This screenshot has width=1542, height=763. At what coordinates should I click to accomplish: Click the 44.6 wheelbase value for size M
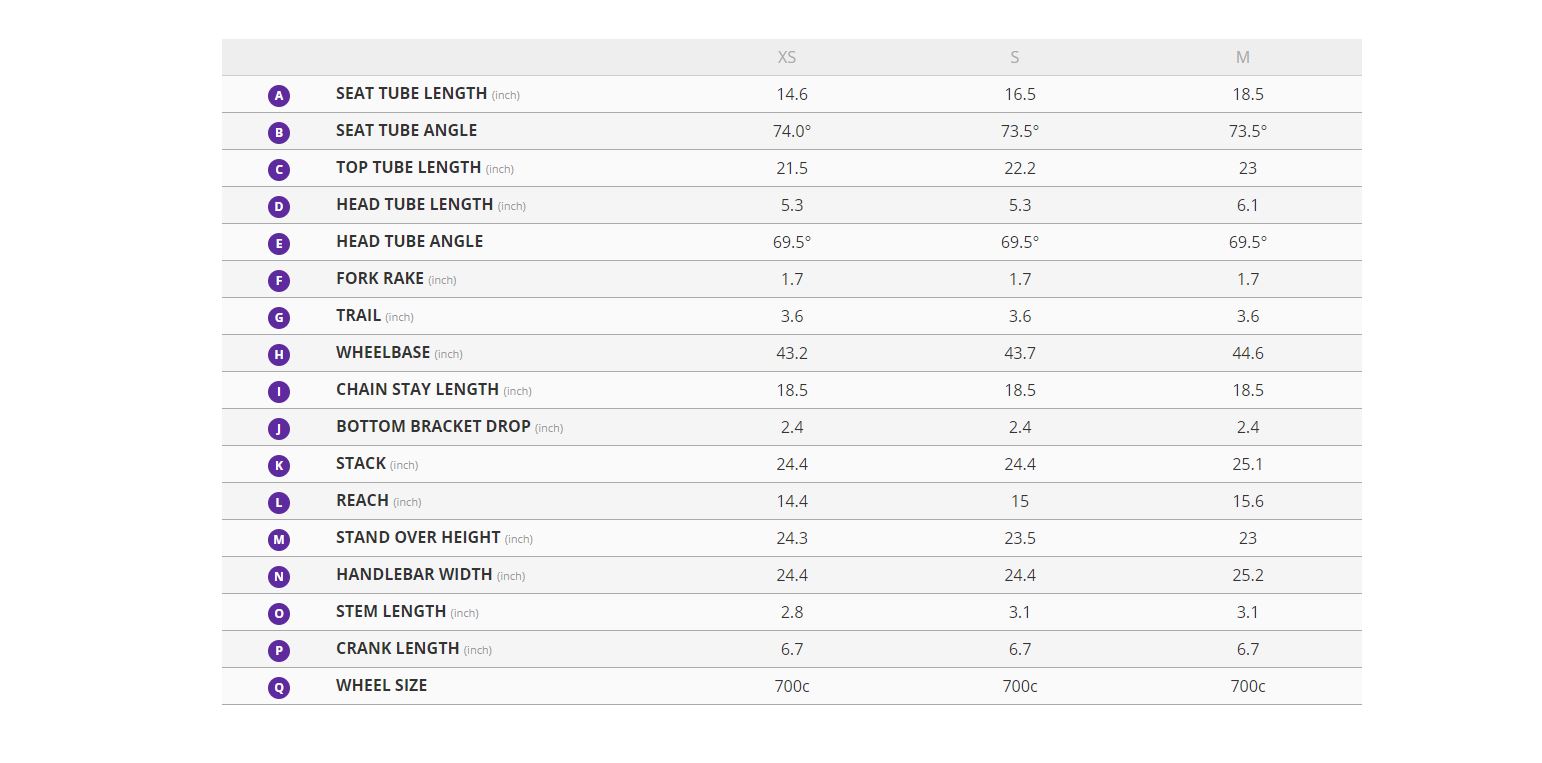[x=1248, y=353]
